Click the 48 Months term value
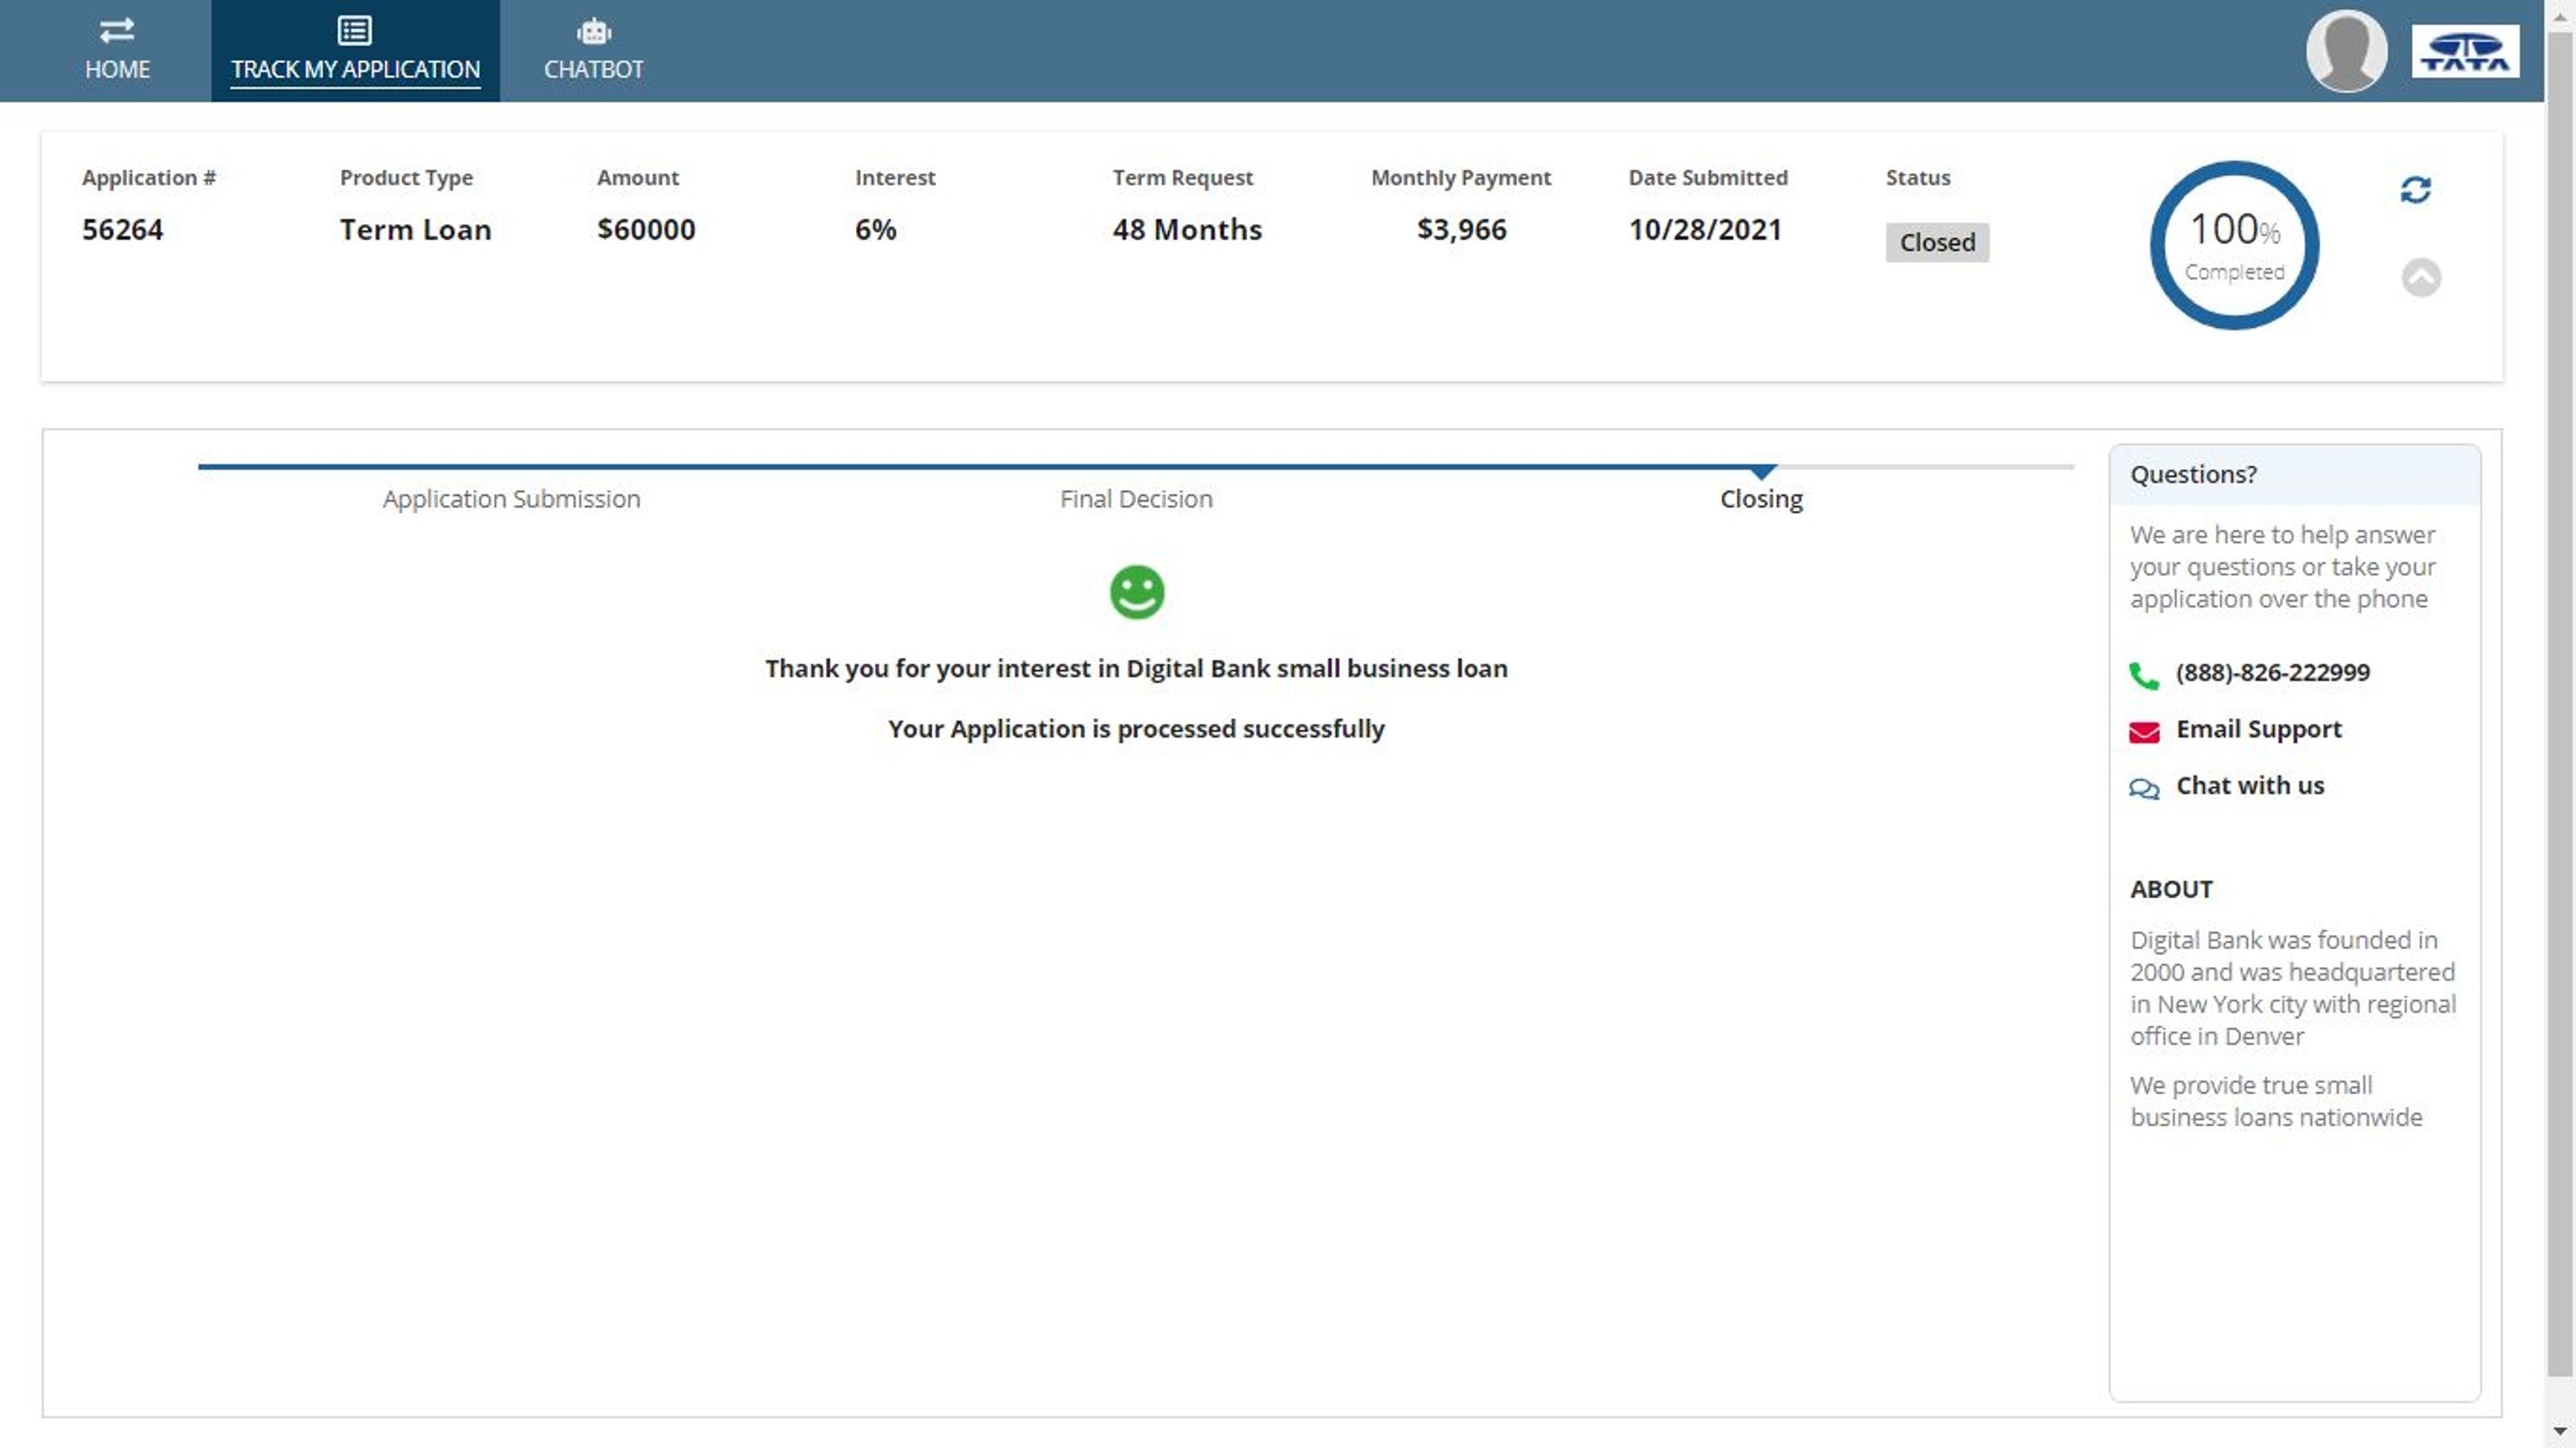The height and width of the screenshot is (1448, 2576). [x=1187, y=230]
